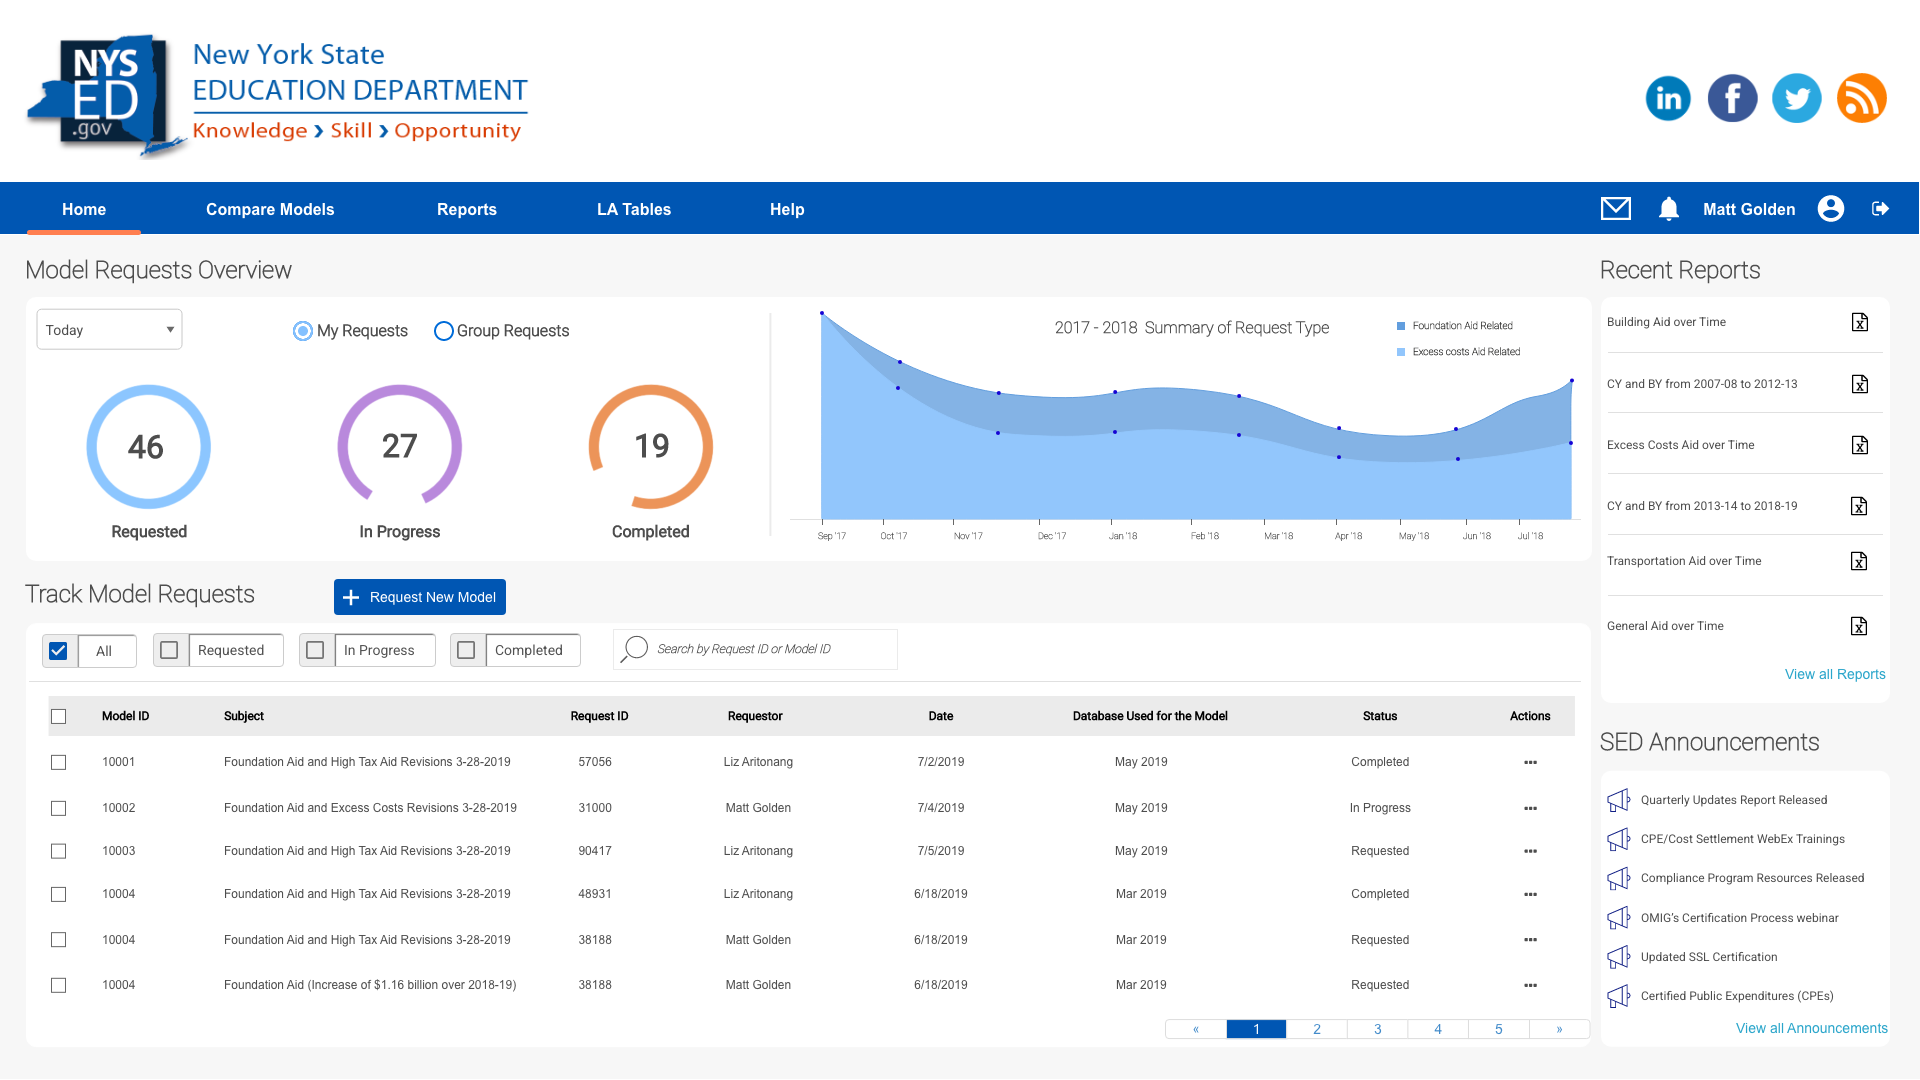Switch to the Compare Models tab
1920x1080 pixels.
[x=270, y=209]
